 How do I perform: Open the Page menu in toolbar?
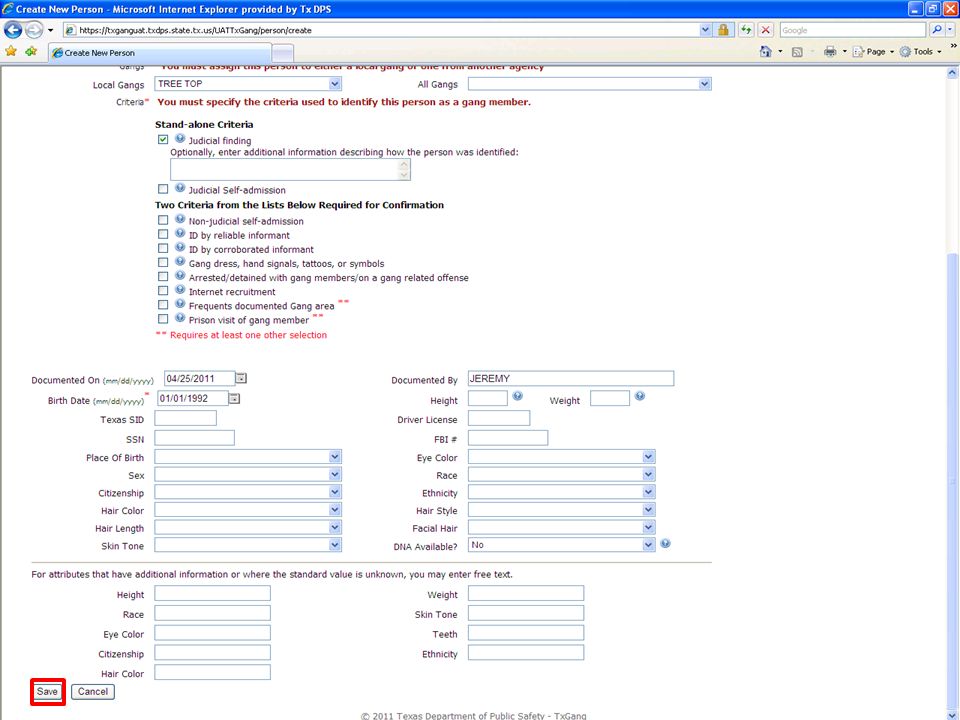[873, 52]
